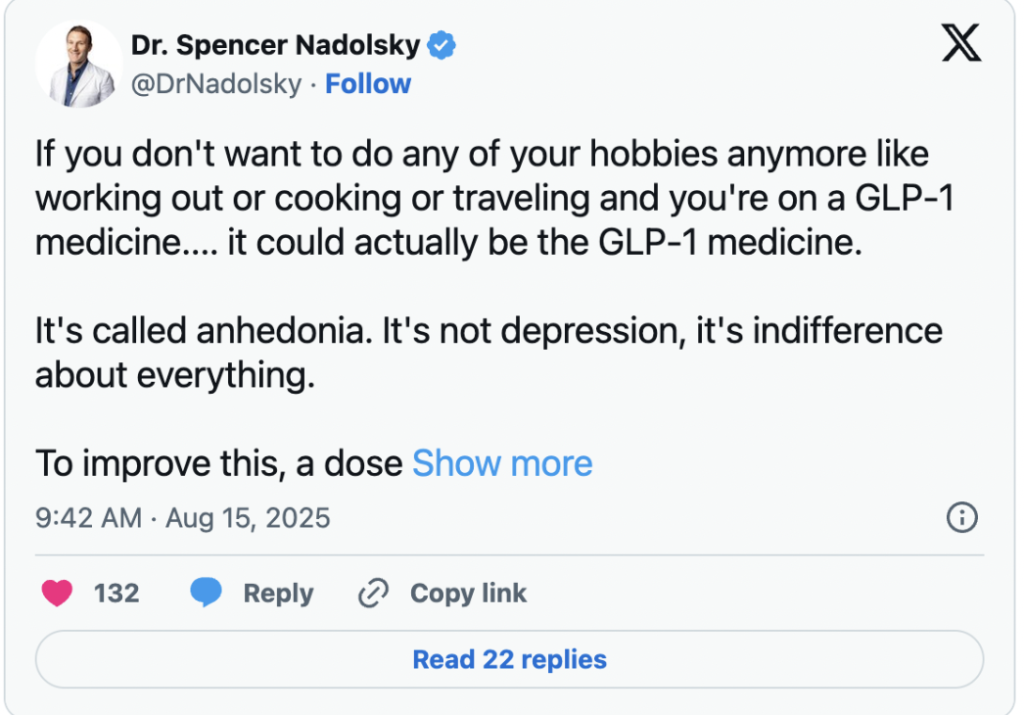Click the X logo icon
The image size is (1024, 715).
click(x=961, y=44)
